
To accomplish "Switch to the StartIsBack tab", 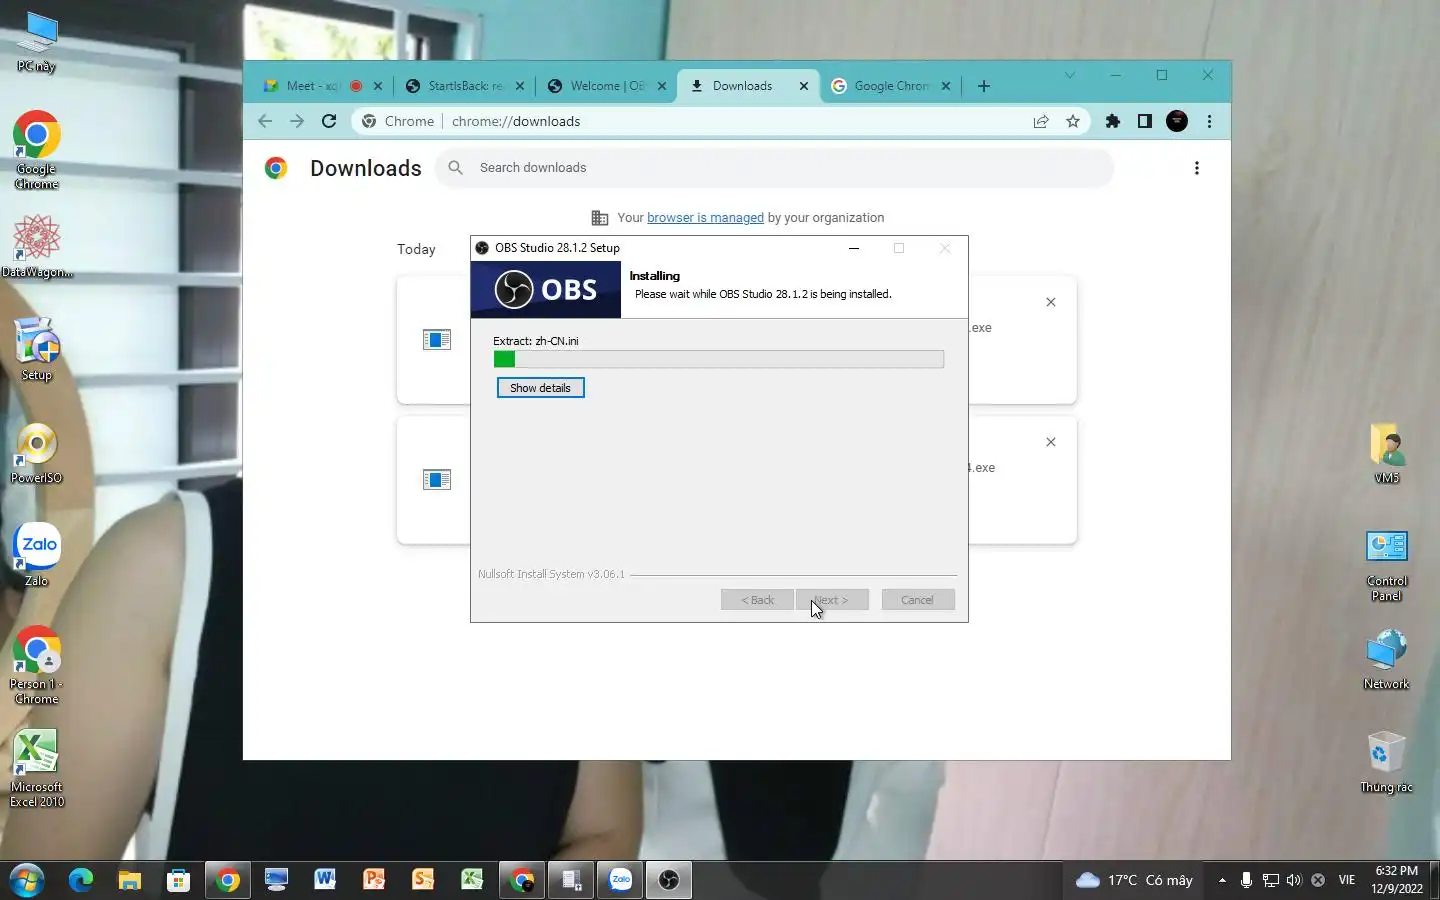I will pos(465,86).
